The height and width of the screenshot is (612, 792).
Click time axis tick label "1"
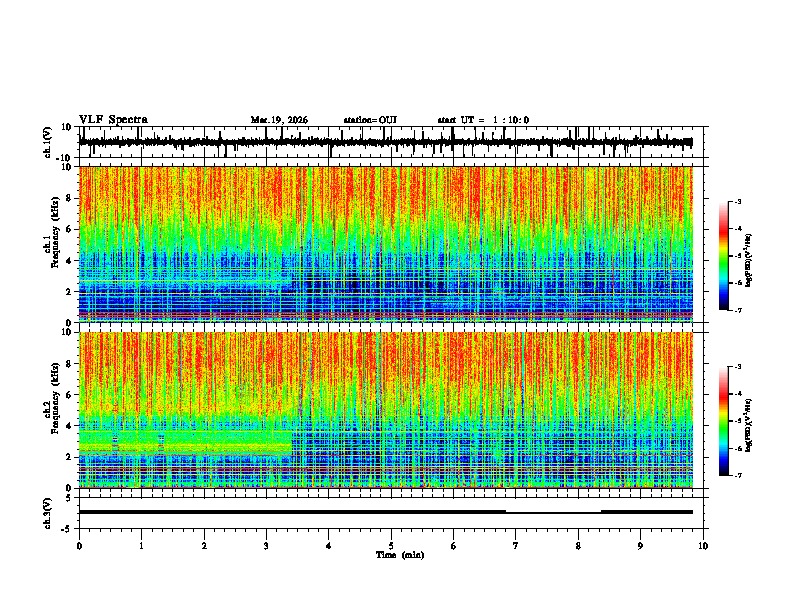(x=141, y=546)
